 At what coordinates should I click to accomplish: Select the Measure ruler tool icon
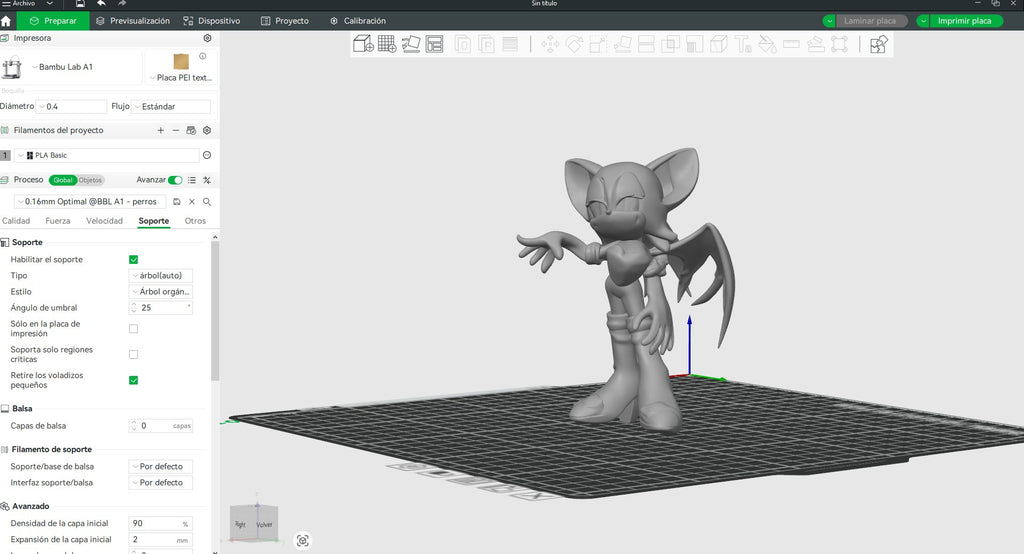point(791,44)
